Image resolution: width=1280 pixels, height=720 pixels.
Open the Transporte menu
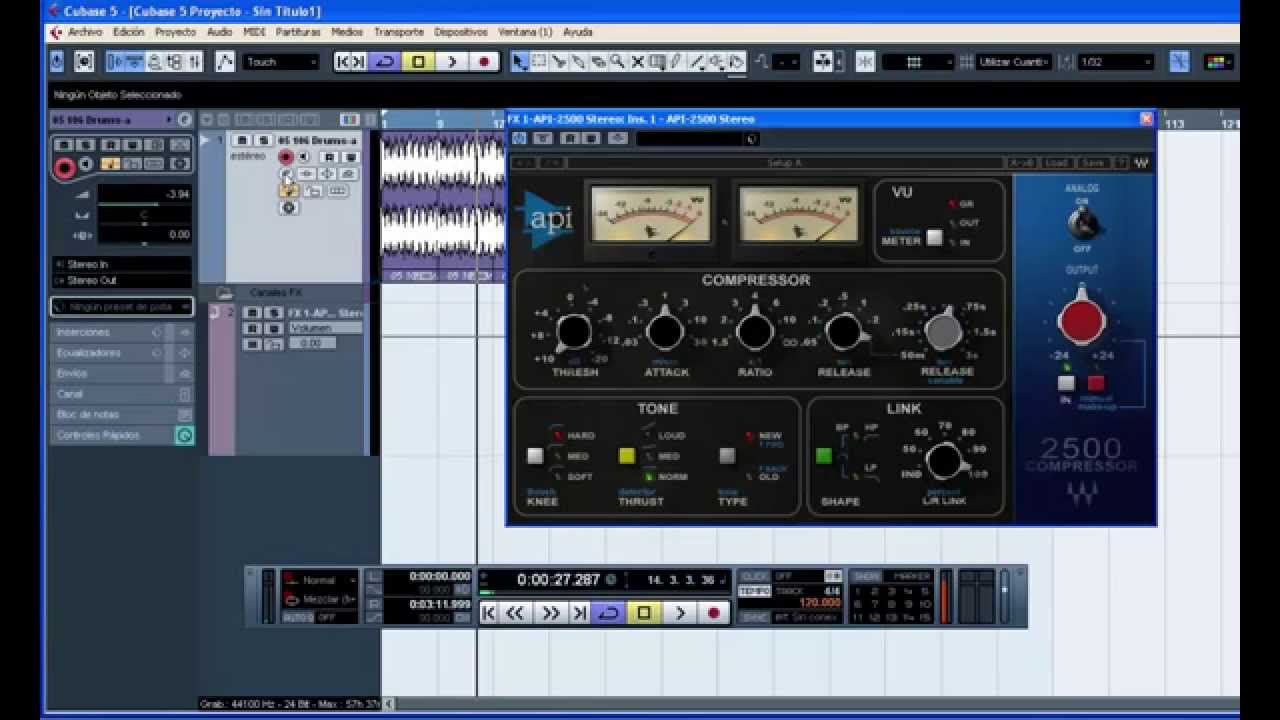(399, 32)
